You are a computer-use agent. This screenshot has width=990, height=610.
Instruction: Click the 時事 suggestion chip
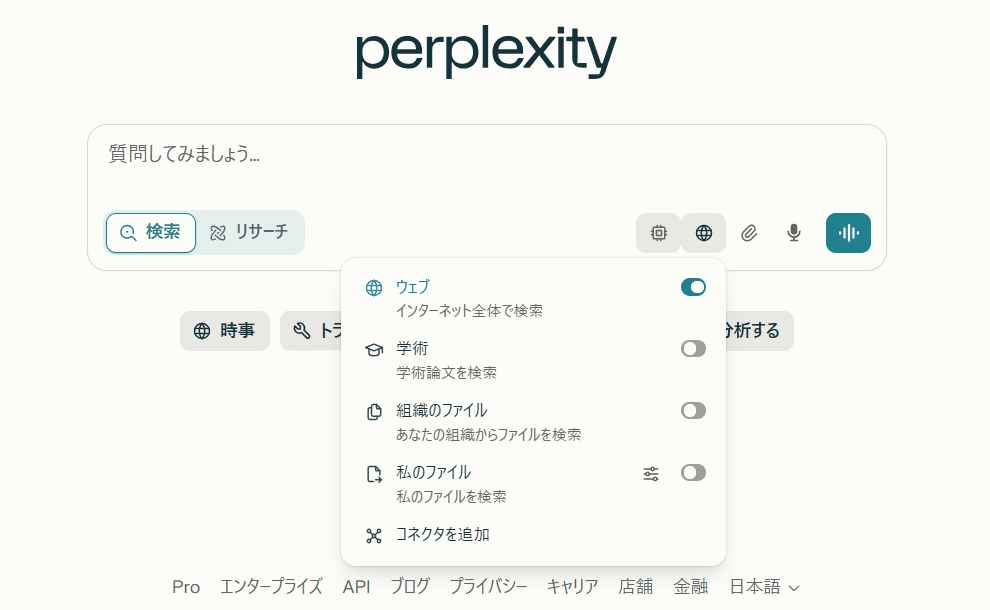pos(225,331)
